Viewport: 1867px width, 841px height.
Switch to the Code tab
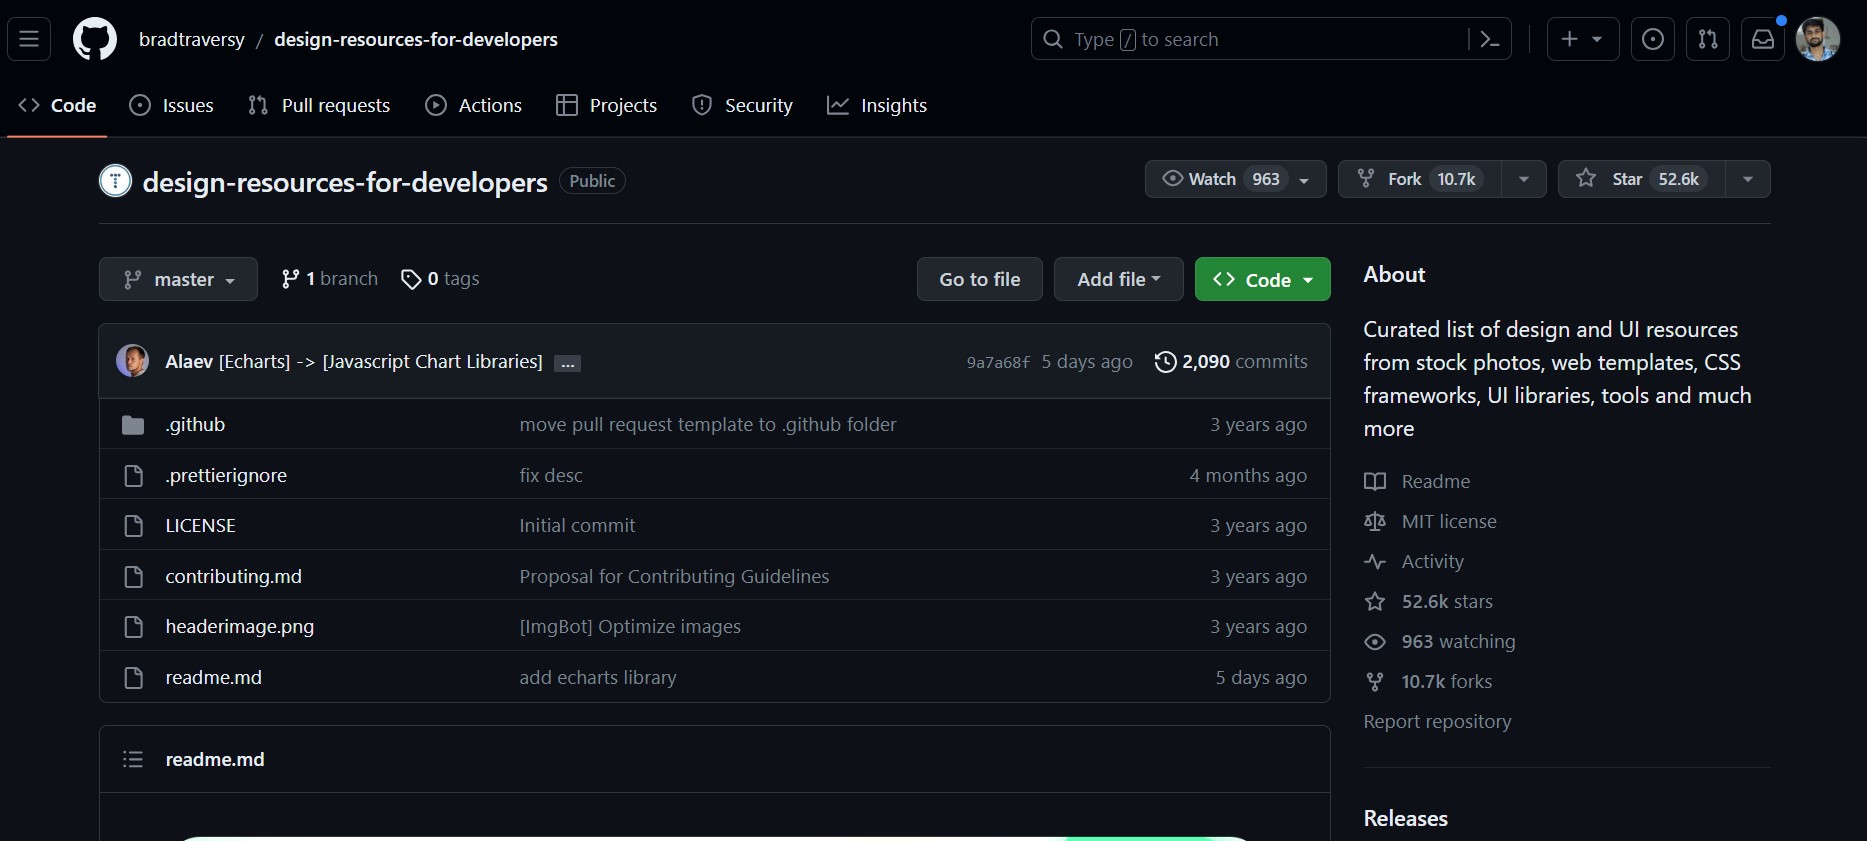point(57,105)
